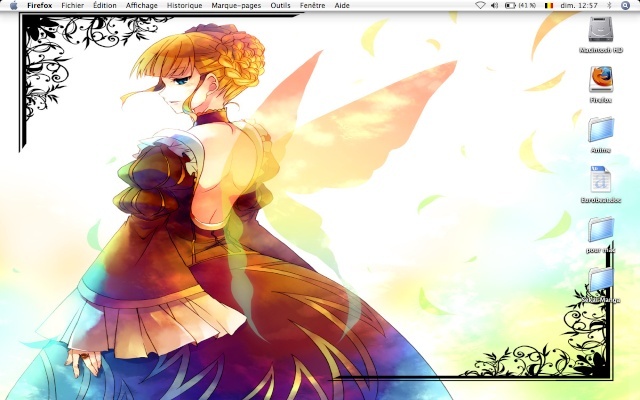Select the Sekai-Manga folder icon

pyautogui.click(x=601, y=280)
